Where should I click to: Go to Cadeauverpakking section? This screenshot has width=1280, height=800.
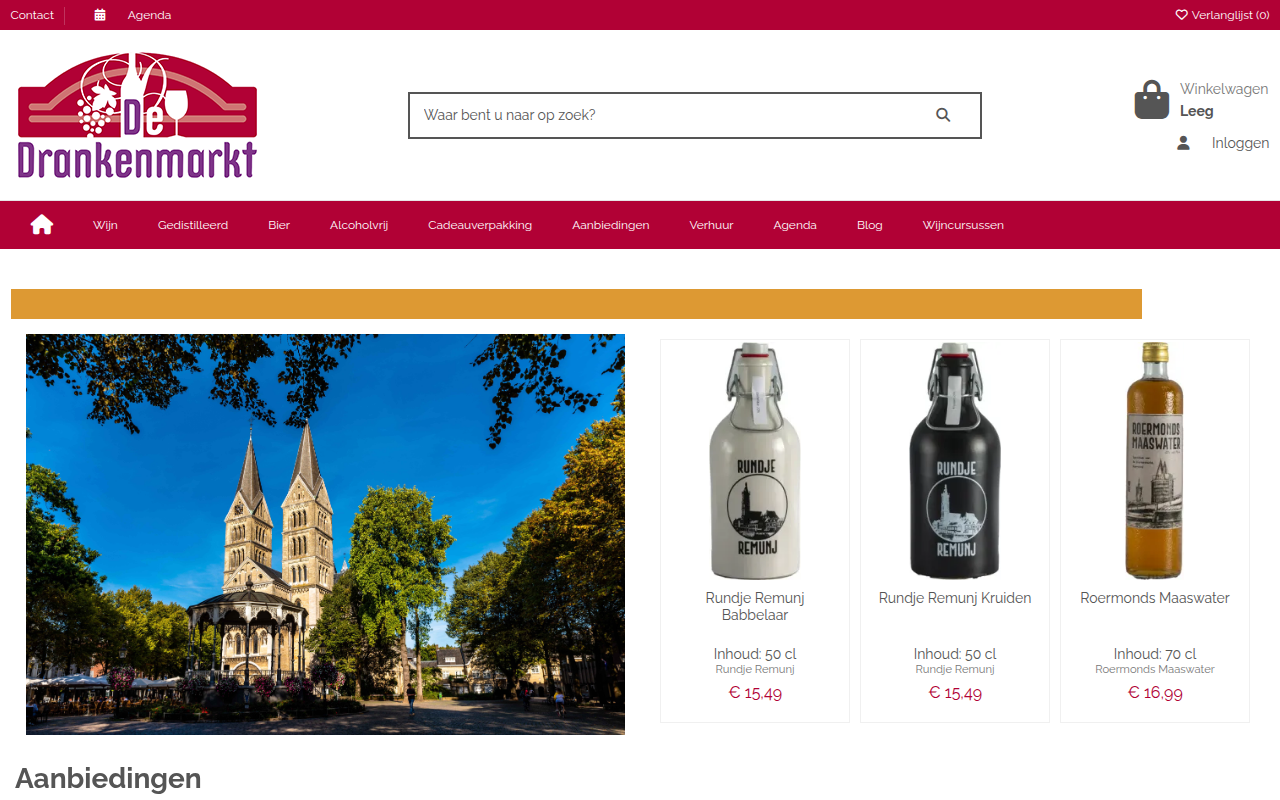[x=480, y=225]
